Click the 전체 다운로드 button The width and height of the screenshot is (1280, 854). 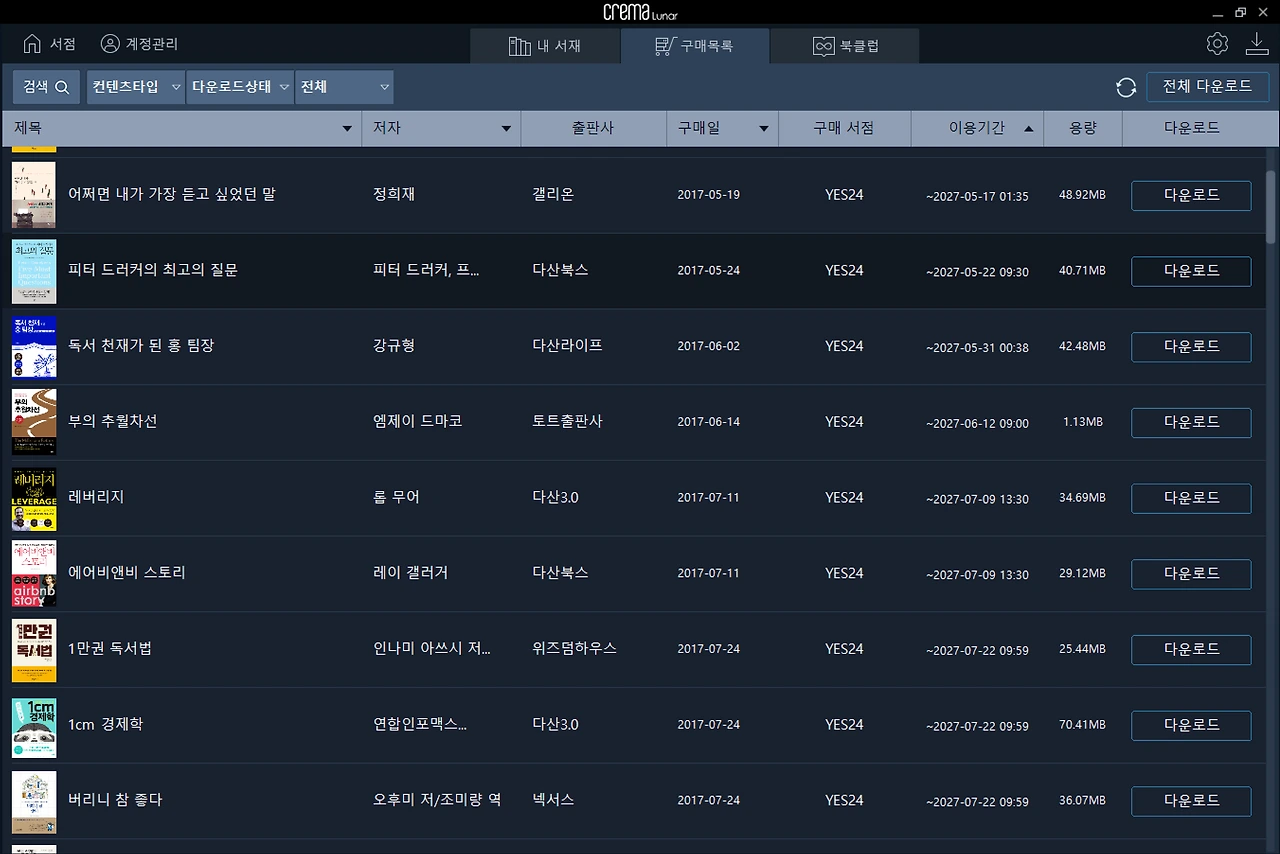(x=1208, y=87)
